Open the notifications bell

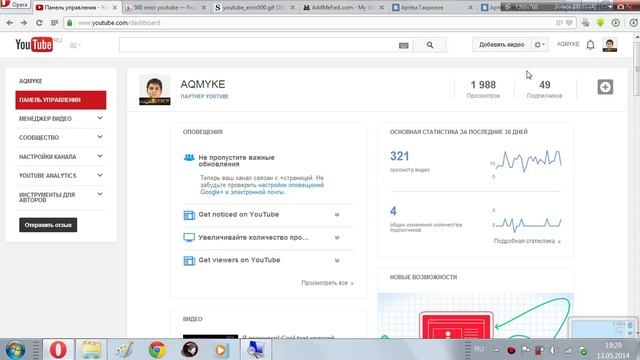click(x=590, y=45)
